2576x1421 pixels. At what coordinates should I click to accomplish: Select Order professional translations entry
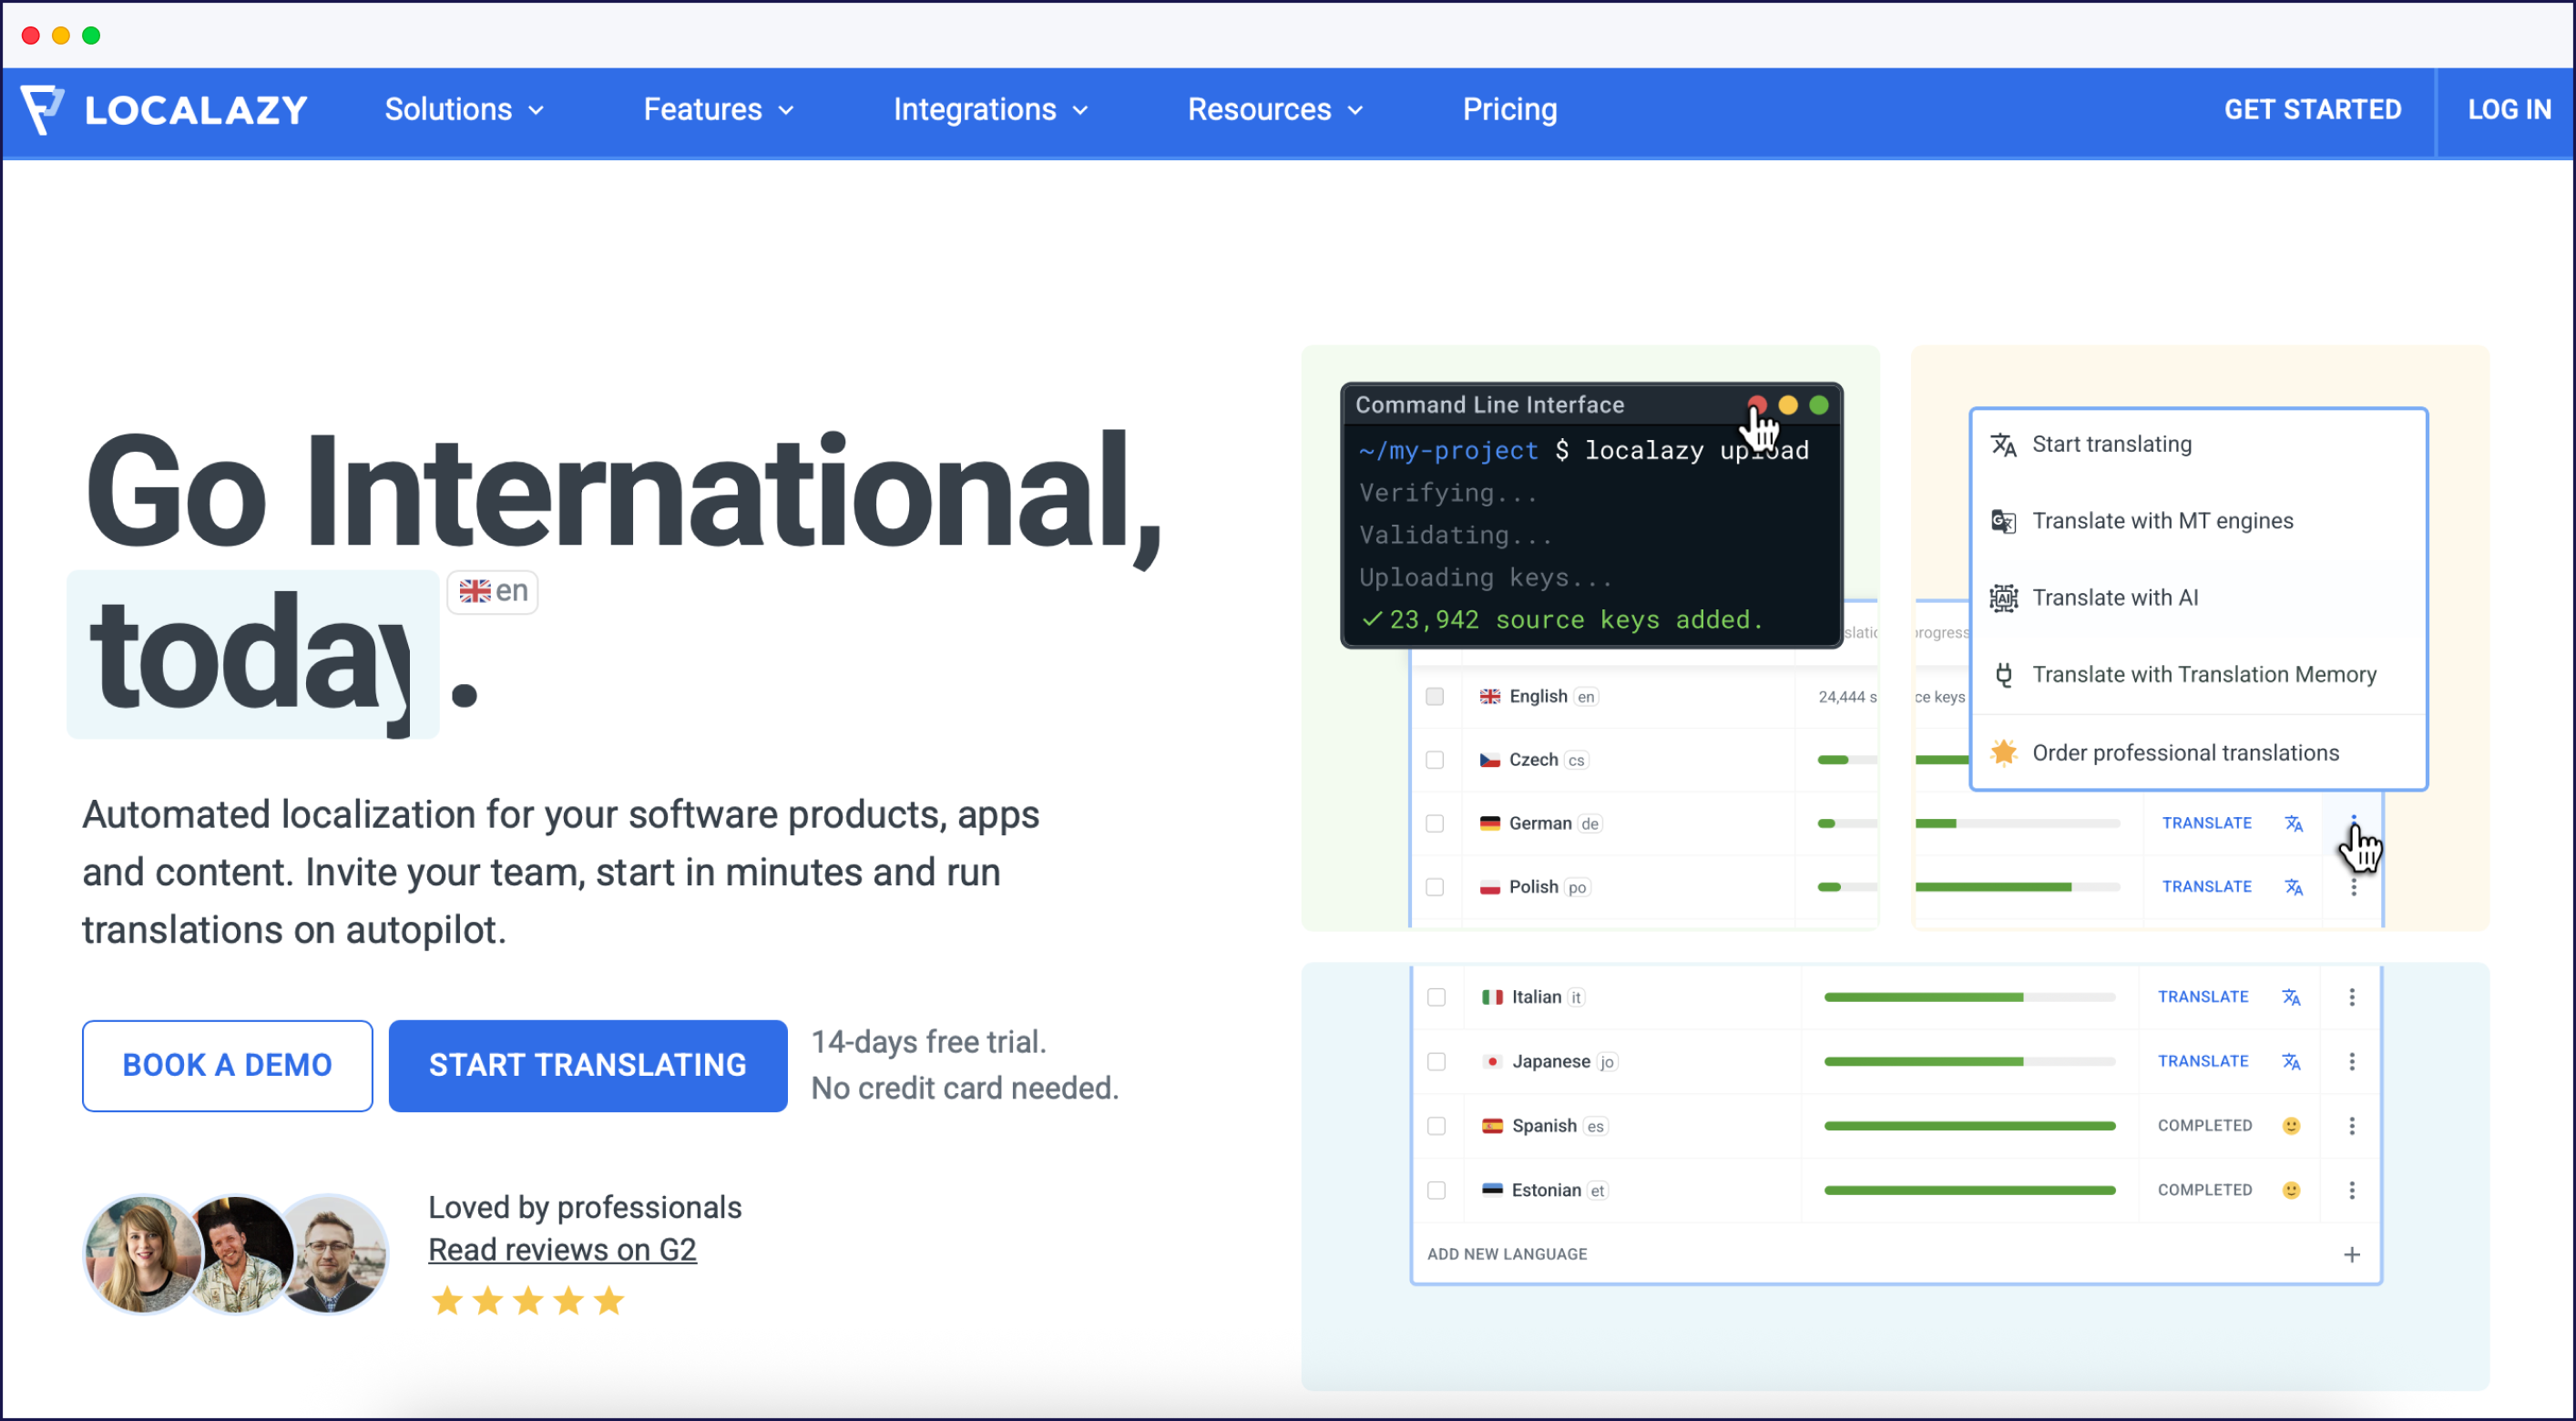pyautogui.click(x=2199, y=753)
